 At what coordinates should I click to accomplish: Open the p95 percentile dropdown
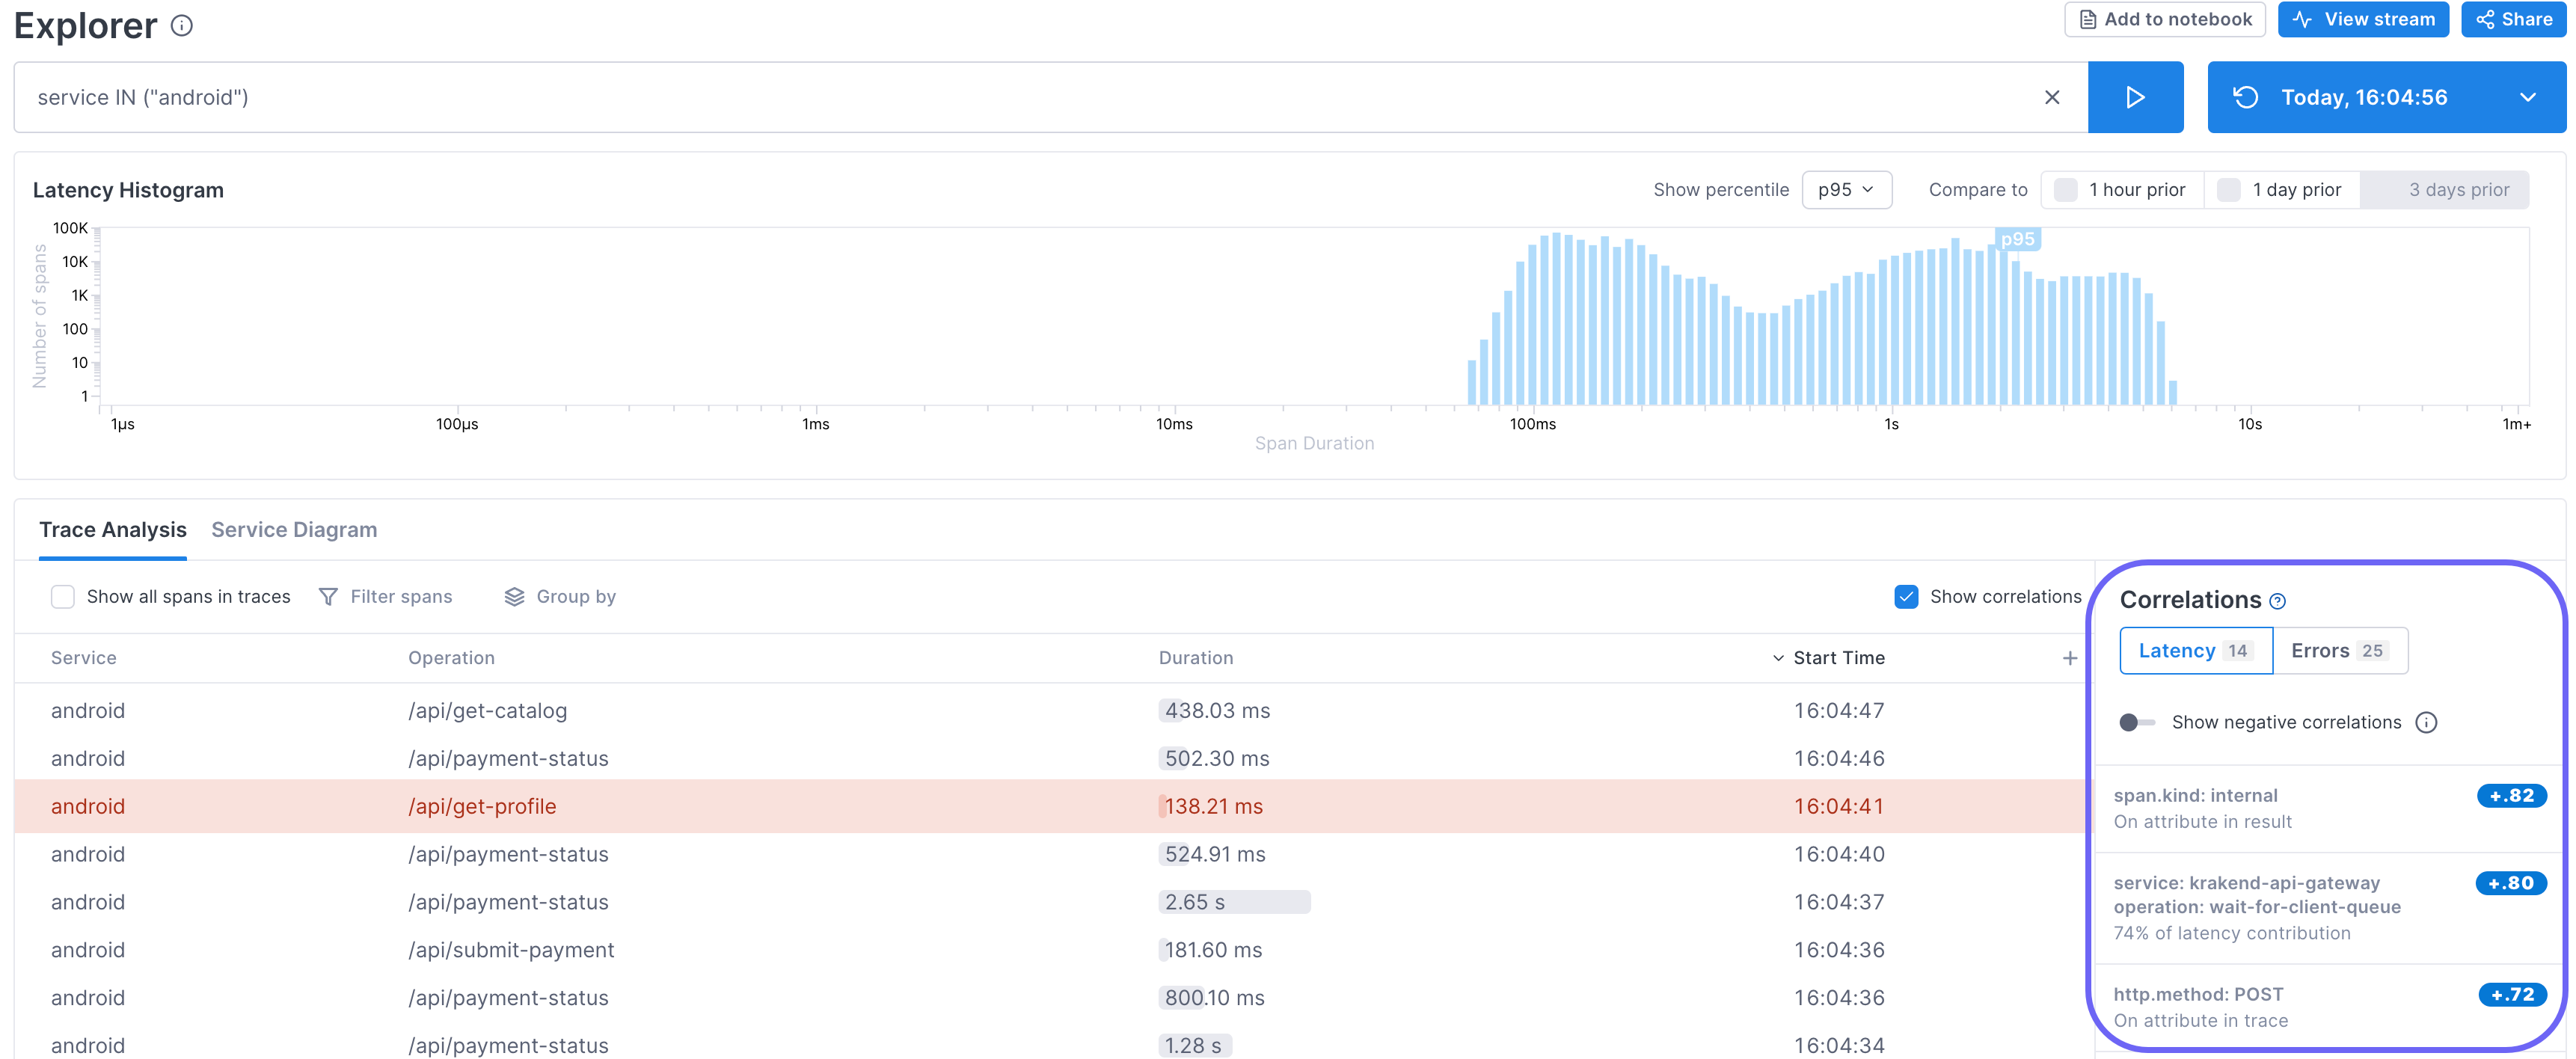click(x=1845, y=190)
